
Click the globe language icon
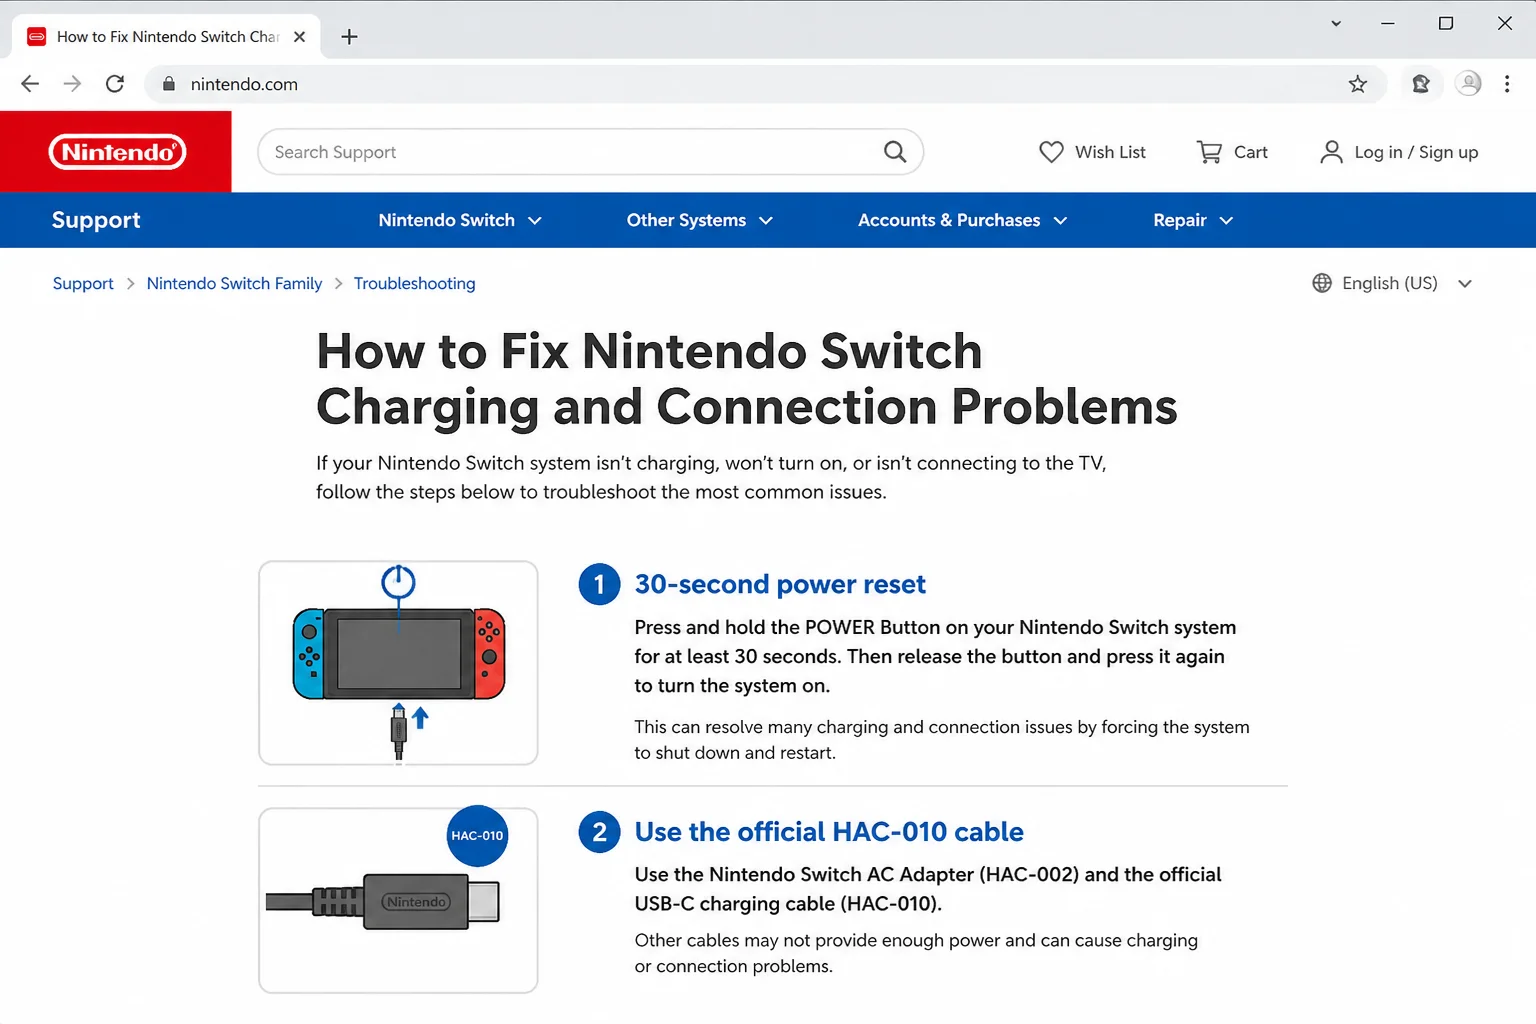tap(1322, 283)
